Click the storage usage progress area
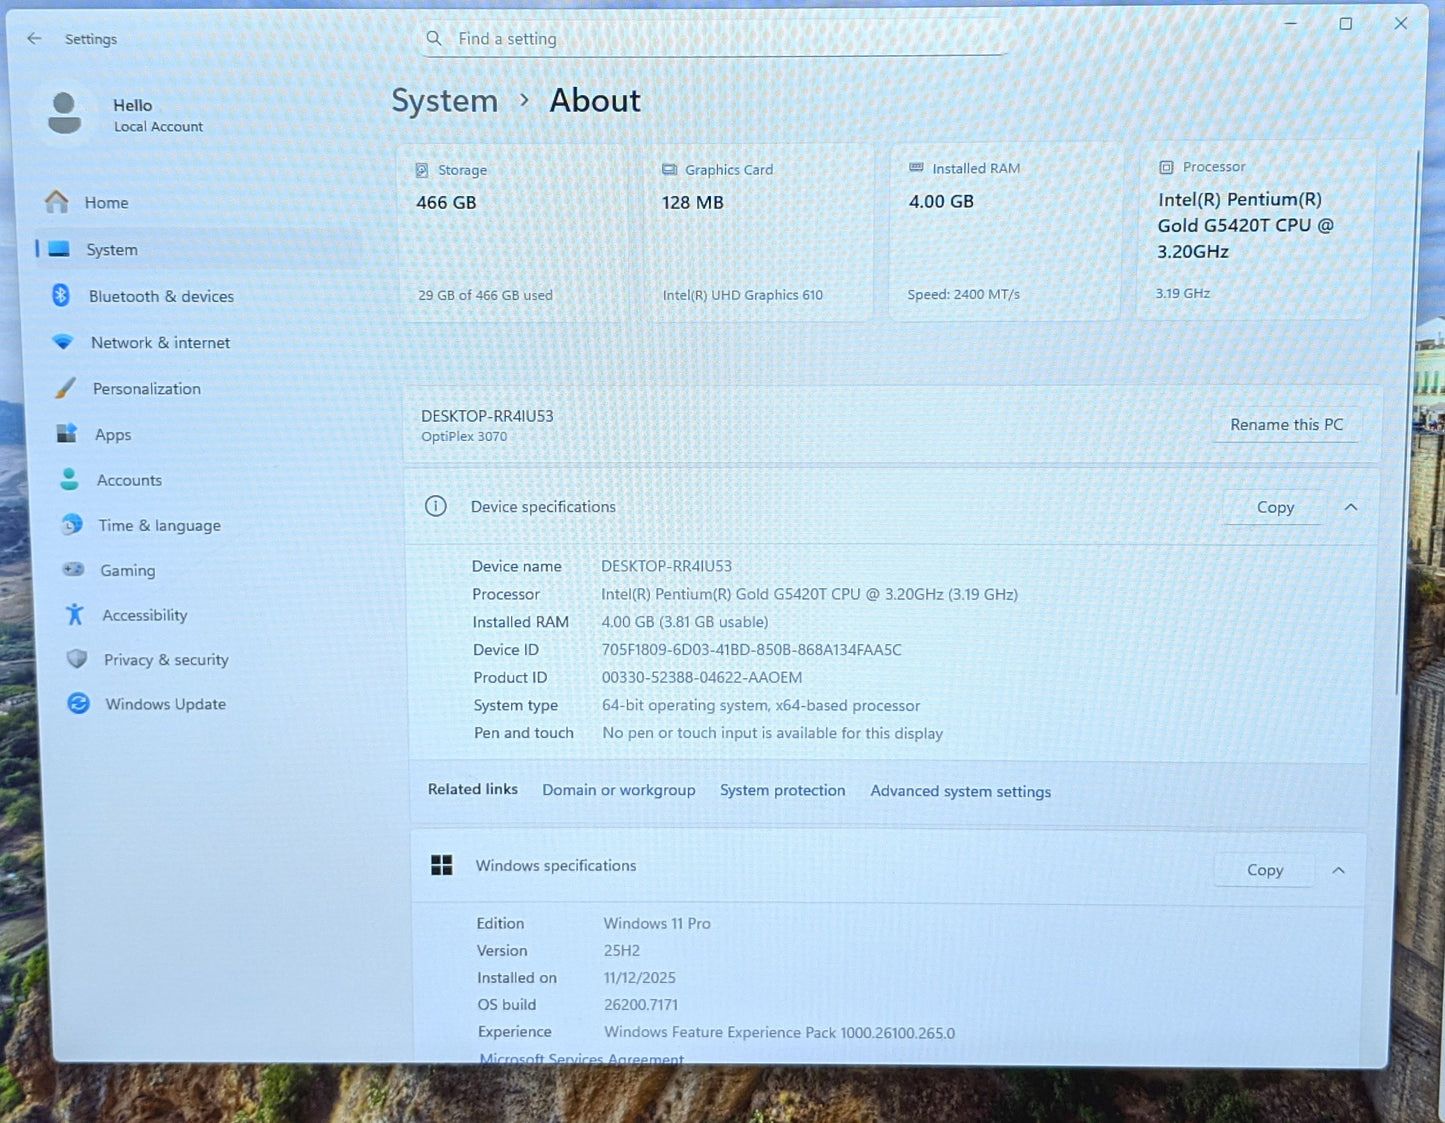The width and height of the screenshot is (1445, 1123). pos(485,295)
